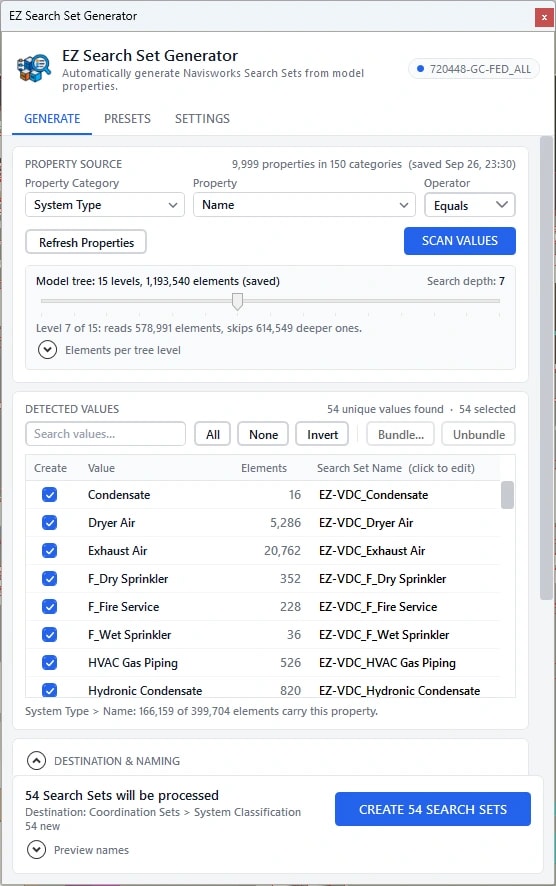556x886 pixels.
Task: Switch to the GENERATE tab
Action: [52, 119]
